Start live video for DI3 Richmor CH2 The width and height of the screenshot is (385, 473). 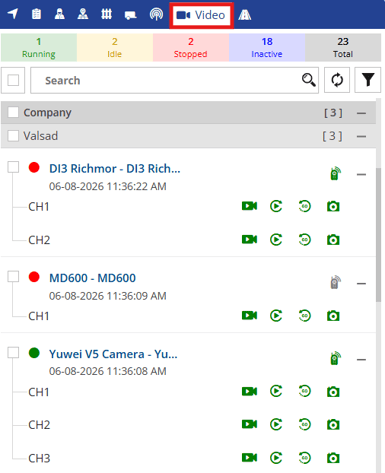click(249, 239)
